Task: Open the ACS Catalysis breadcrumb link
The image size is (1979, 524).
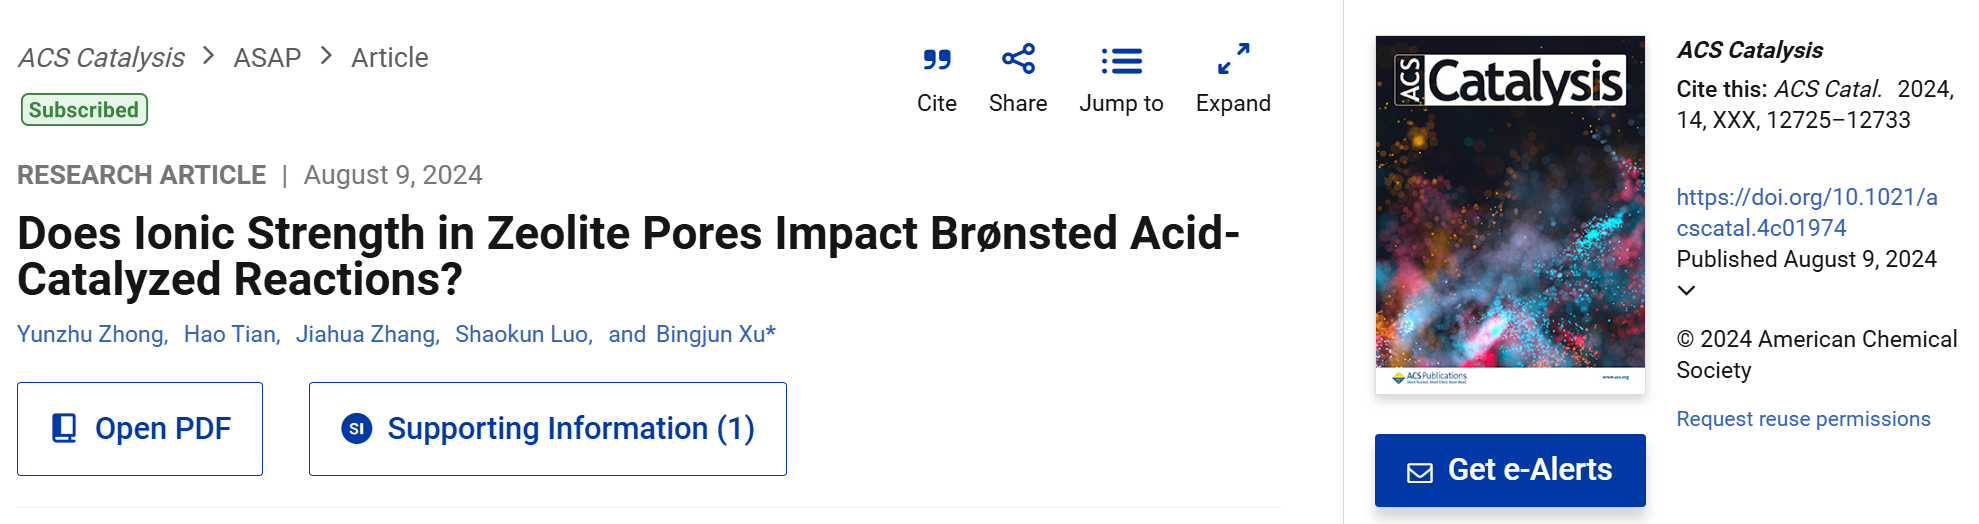Action: (101, 58)
